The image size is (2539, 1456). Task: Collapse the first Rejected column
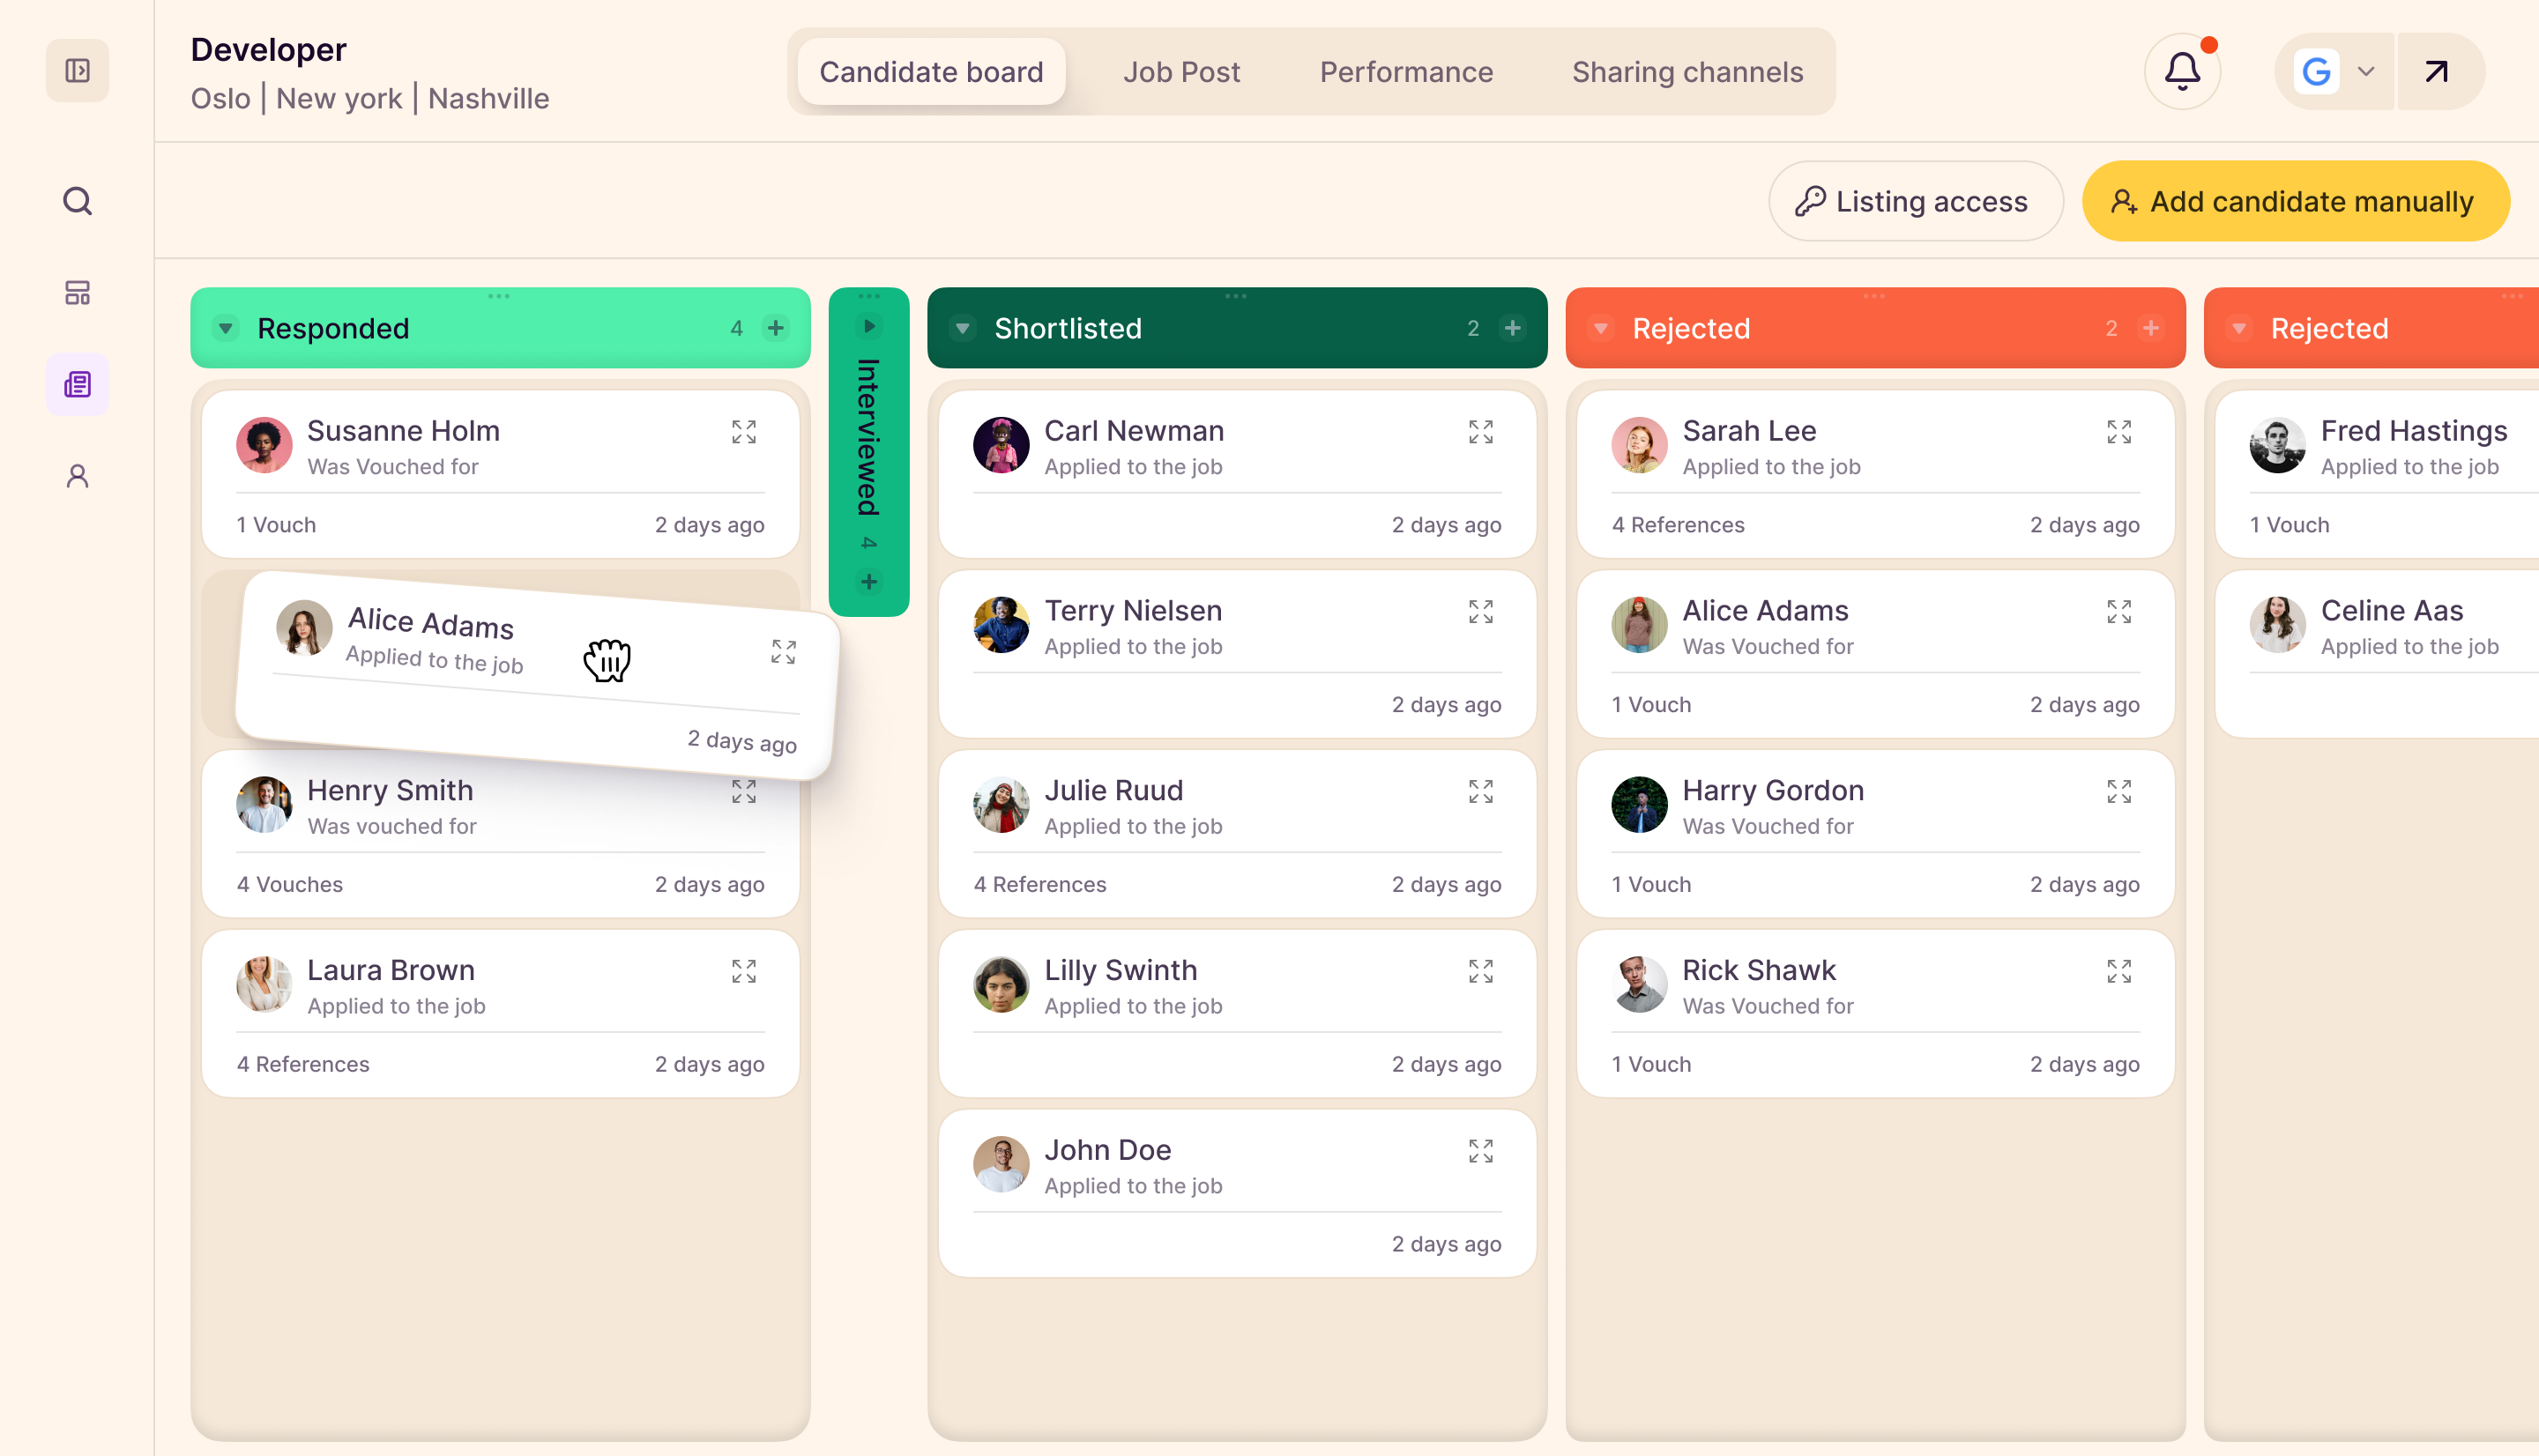point(1601,328)
